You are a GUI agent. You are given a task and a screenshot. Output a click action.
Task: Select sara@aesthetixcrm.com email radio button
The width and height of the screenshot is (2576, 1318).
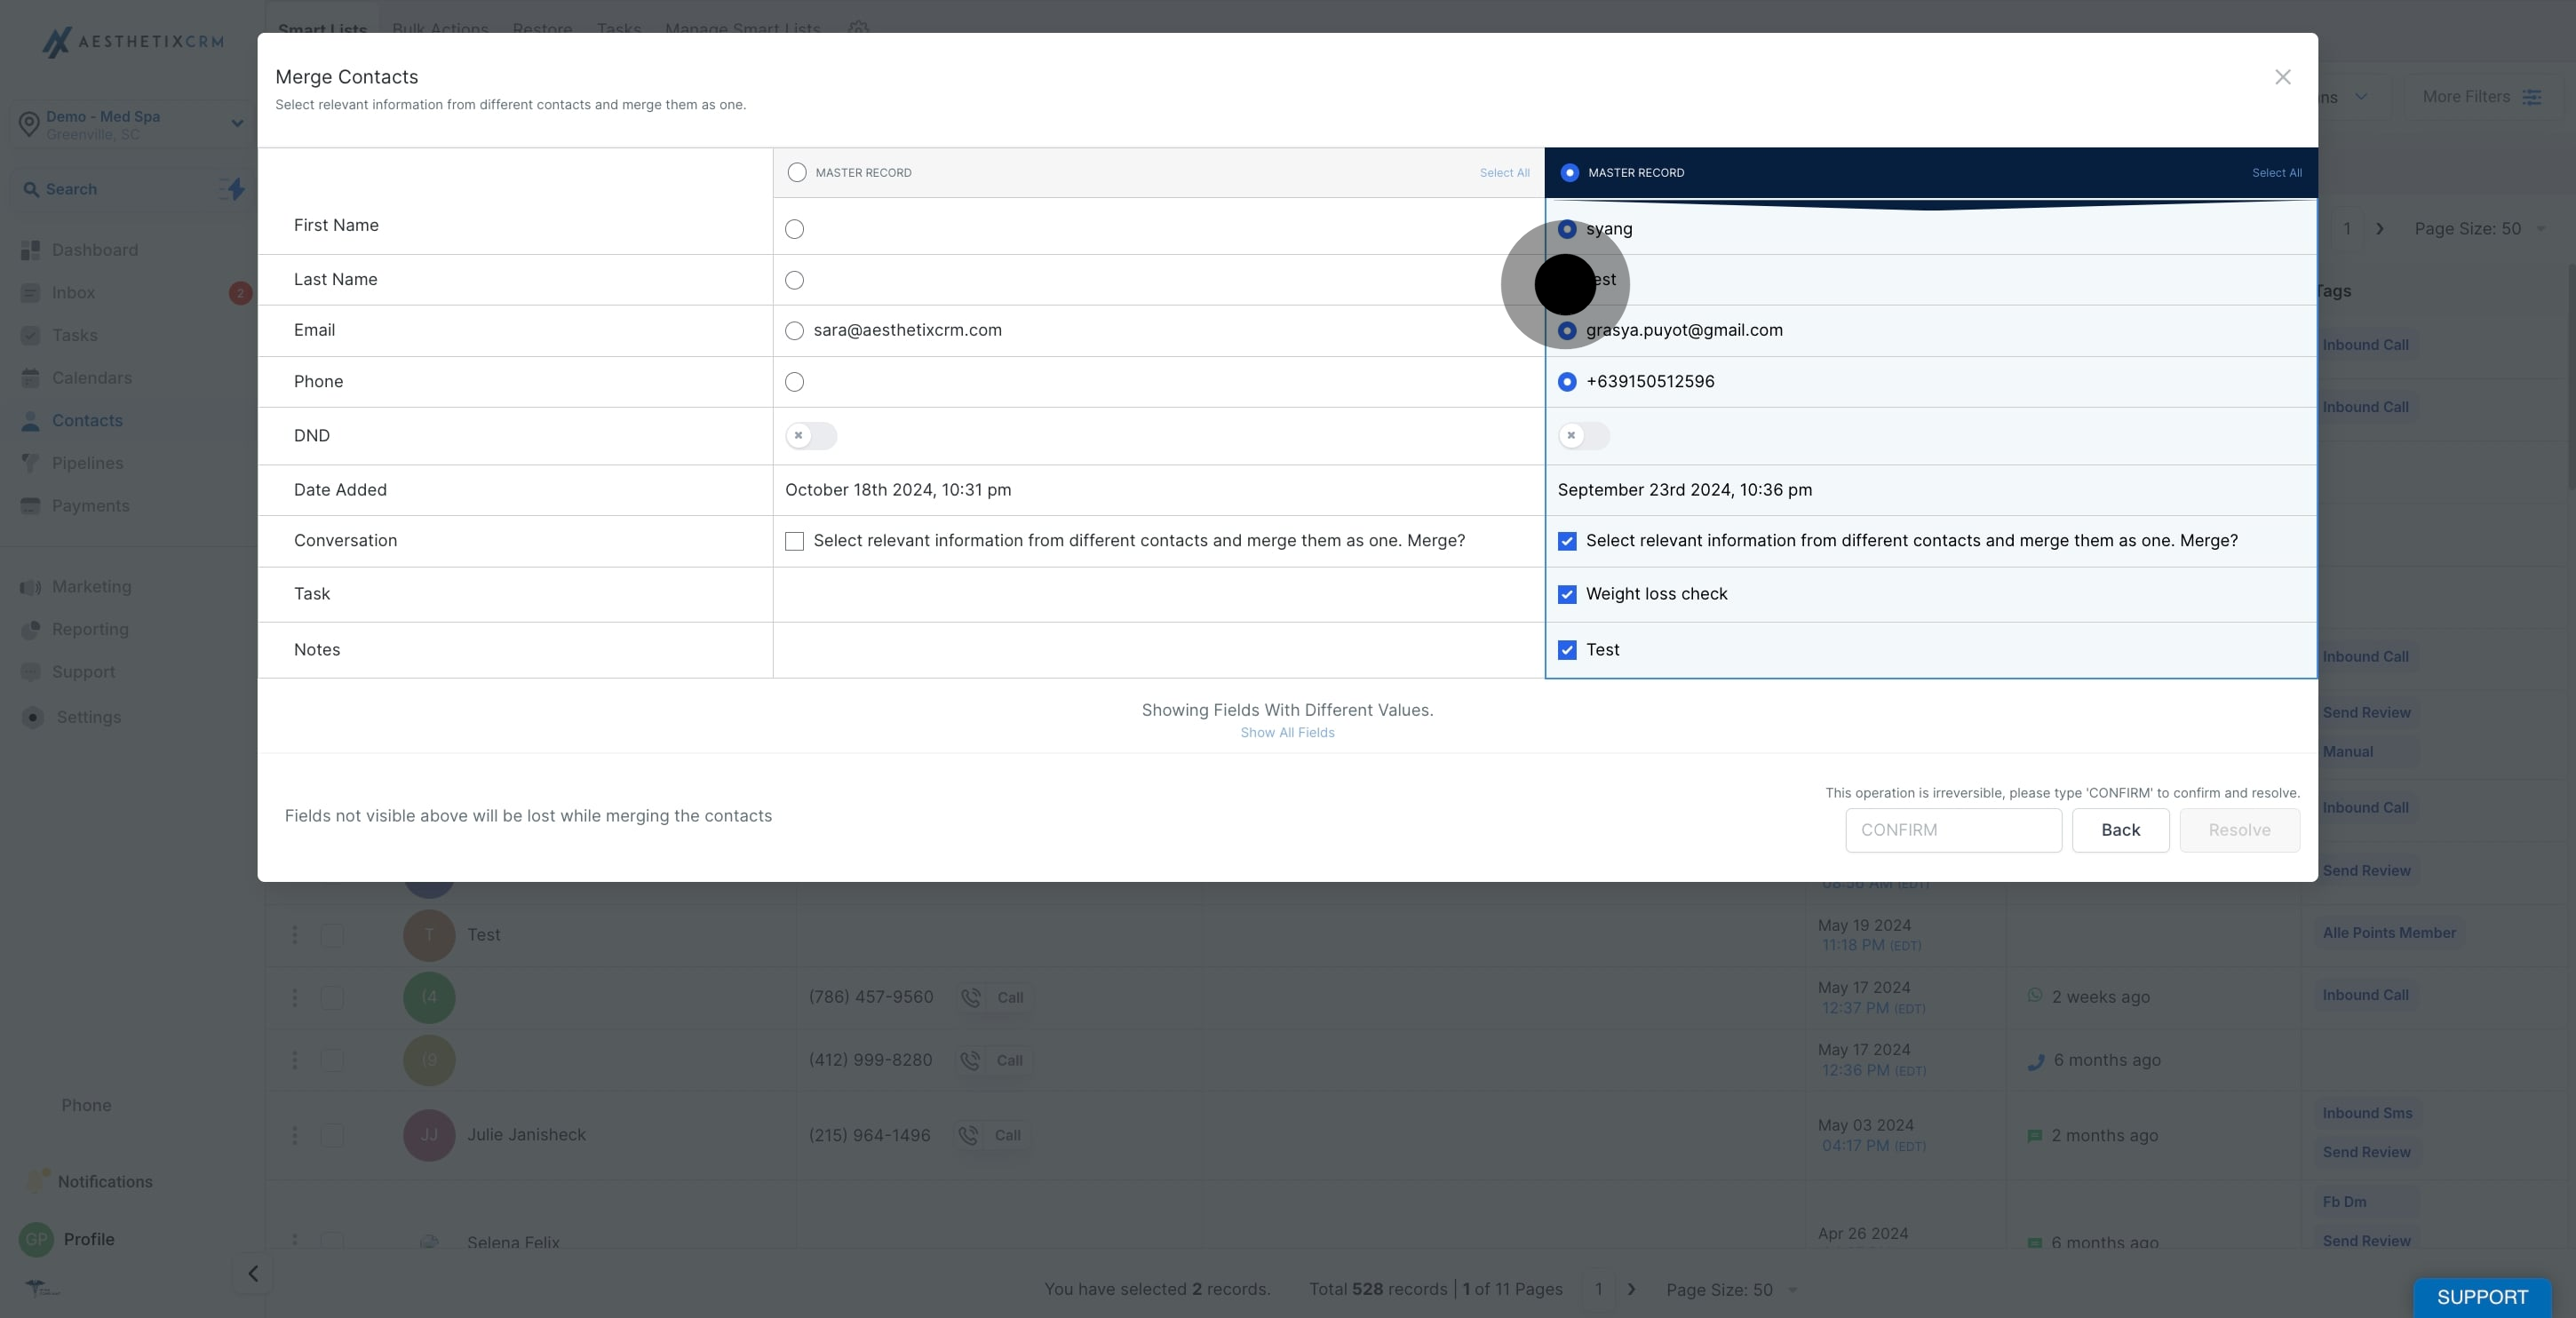pos(794,331)
